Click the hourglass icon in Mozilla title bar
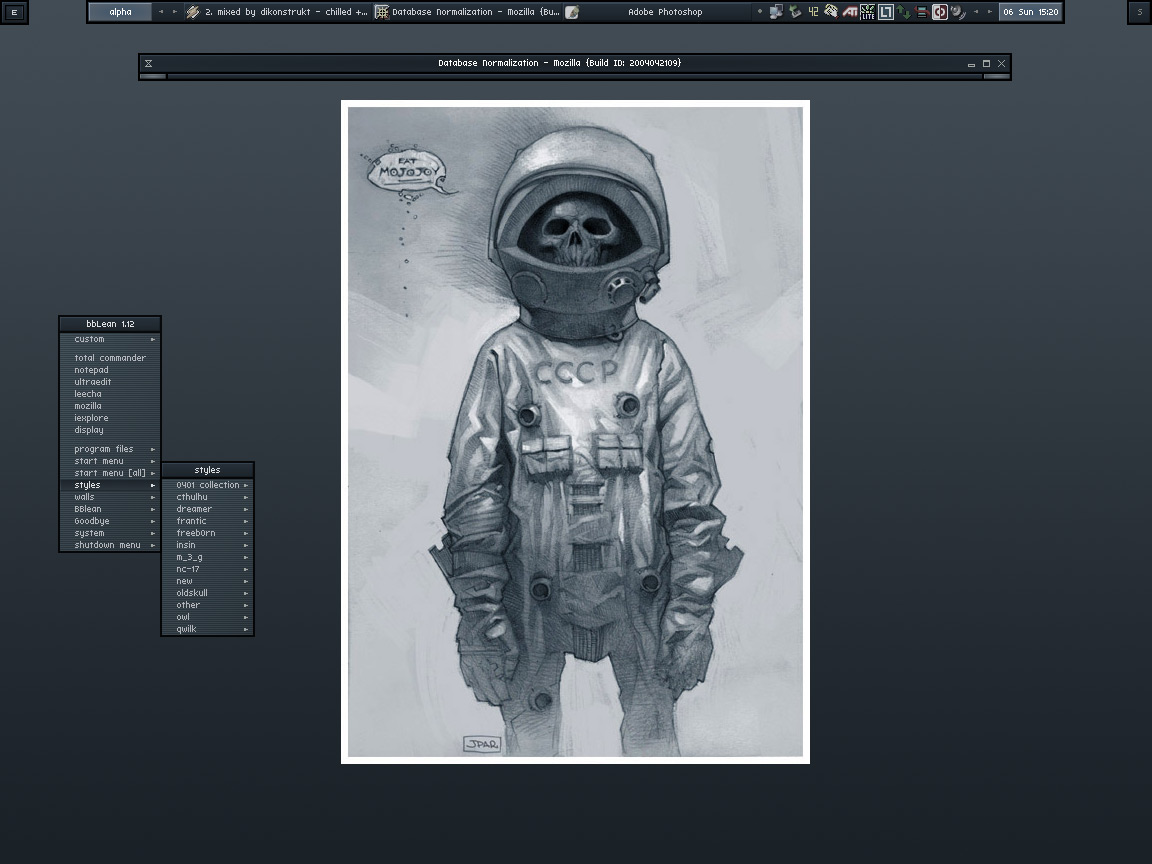Image resolution: width=1152 pixels, height=864 pixels. pyautogui.click(x=148, y=64)
